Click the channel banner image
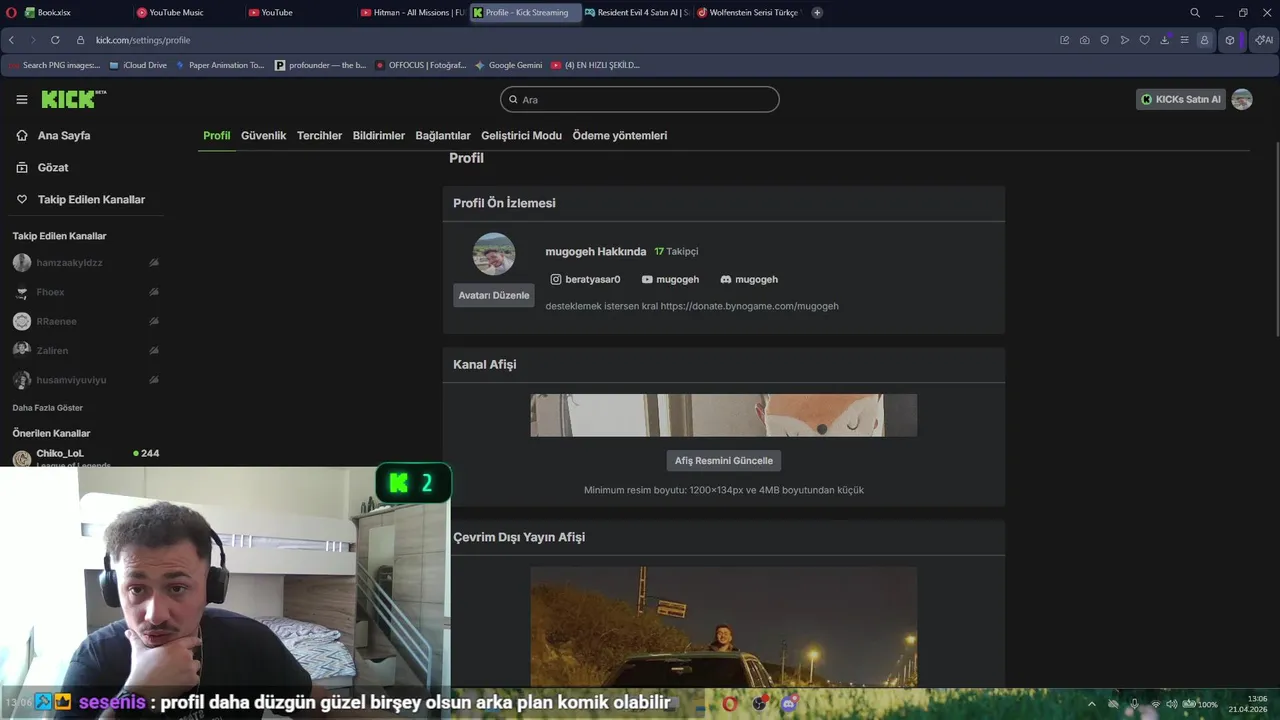 click(x=724, y=415)
